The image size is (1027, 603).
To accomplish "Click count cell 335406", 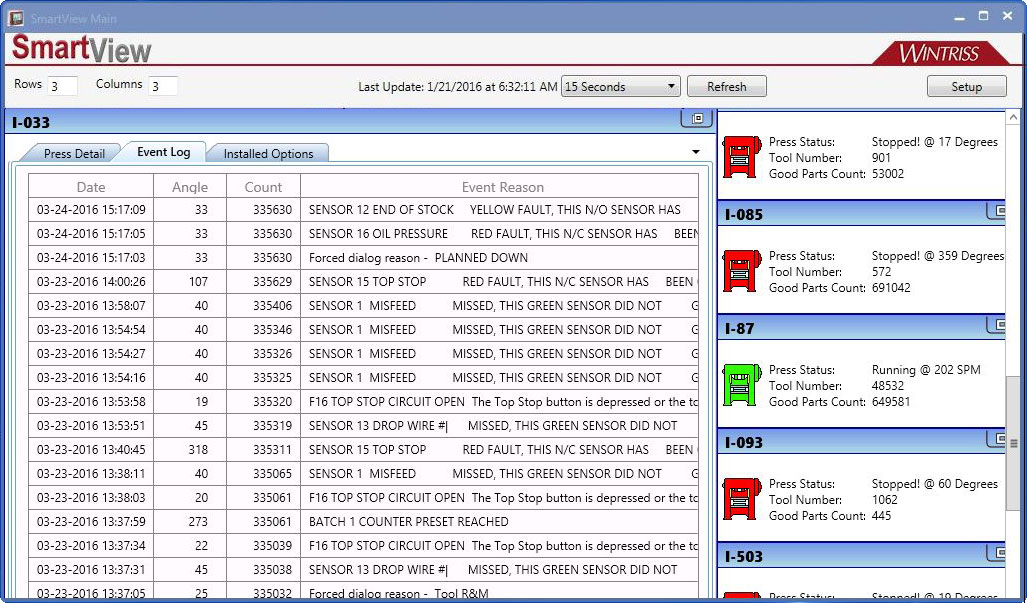I will point(263,306).
